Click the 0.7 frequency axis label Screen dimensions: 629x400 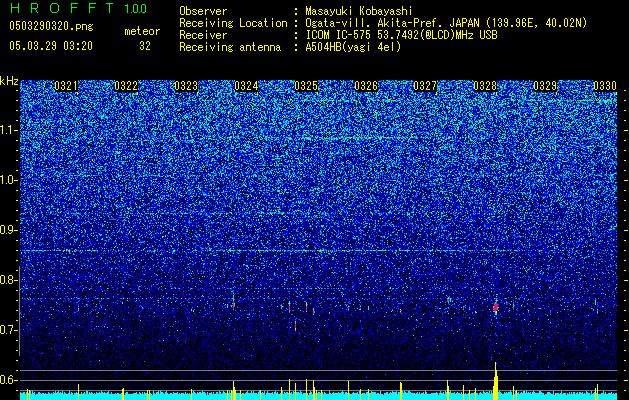click(9, 330)
